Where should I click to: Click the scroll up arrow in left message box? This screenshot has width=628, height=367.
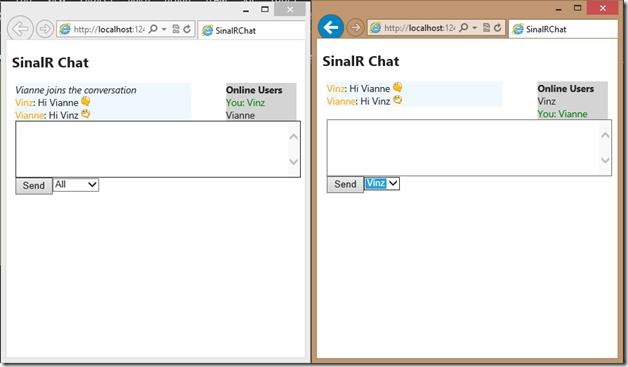pos(294,137)
